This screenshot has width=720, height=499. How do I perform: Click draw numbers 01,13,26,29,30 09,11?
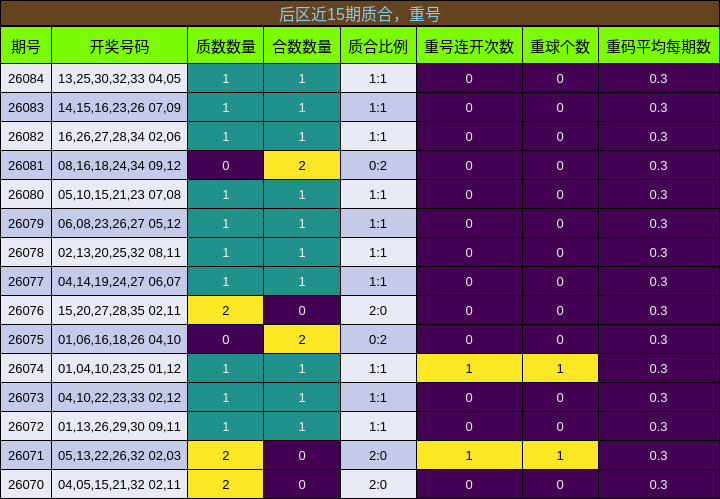(119, 426)
